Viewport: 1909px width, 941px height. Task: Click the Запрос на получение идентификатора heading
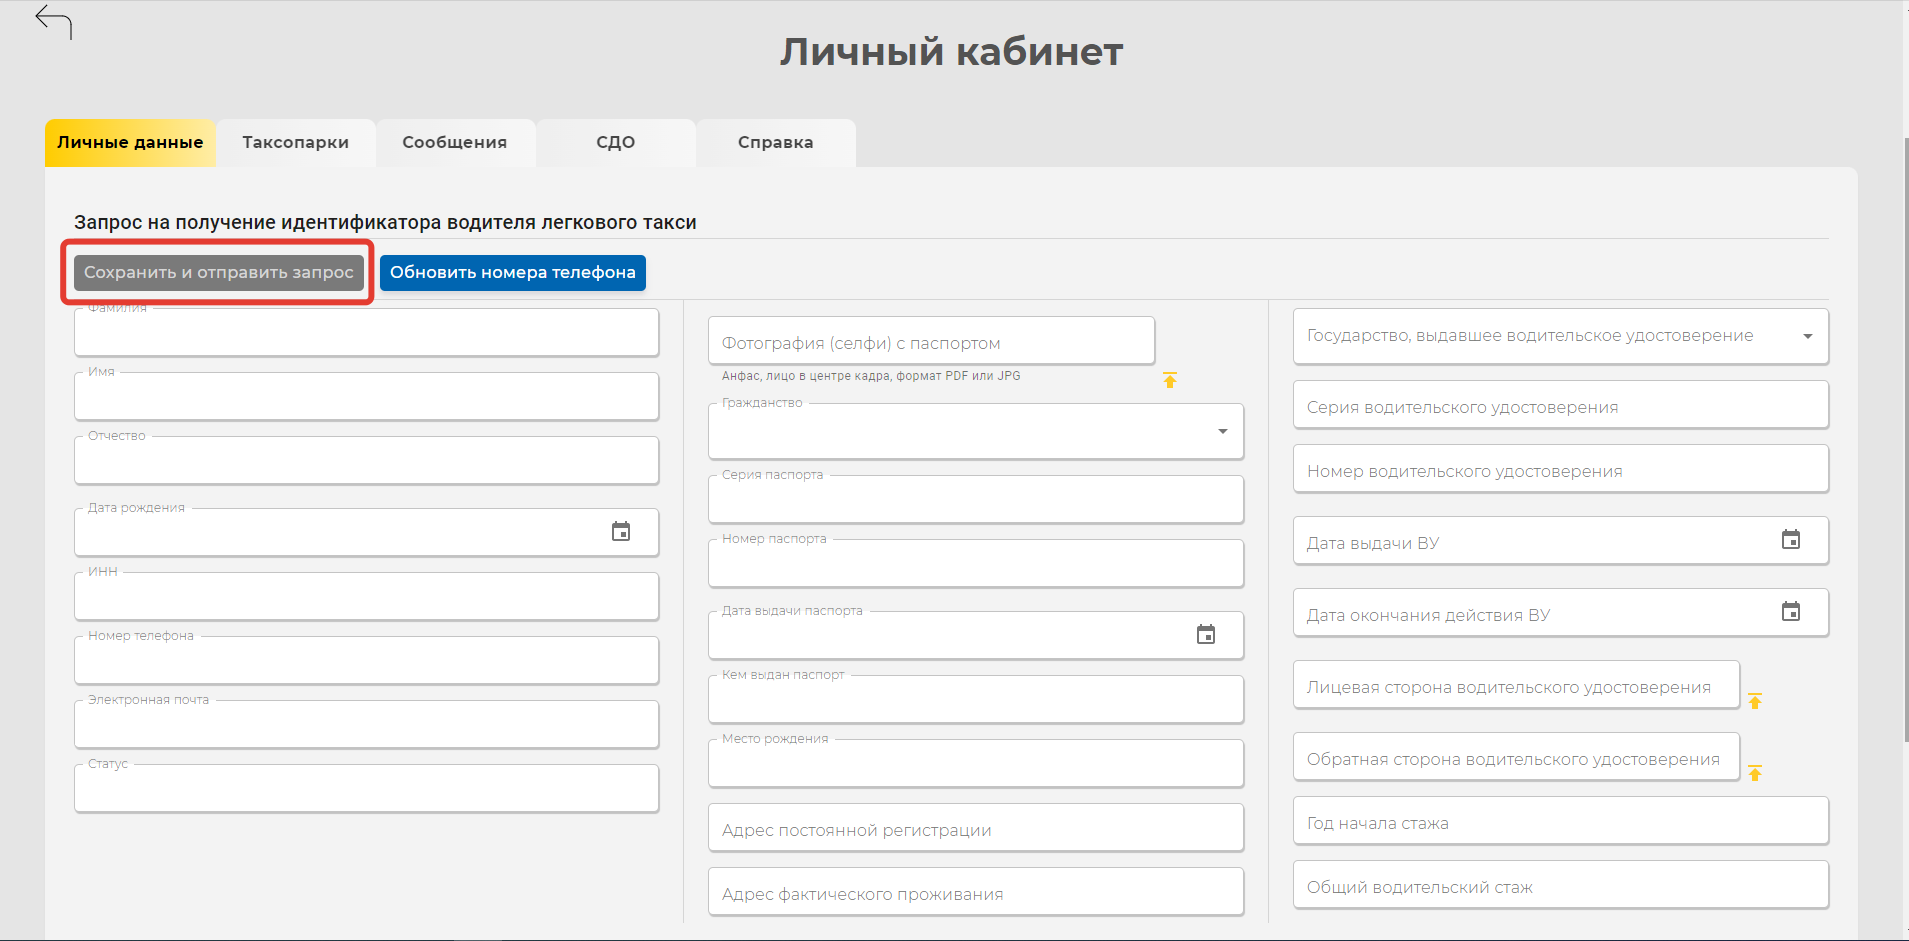(x=385, y=222)
